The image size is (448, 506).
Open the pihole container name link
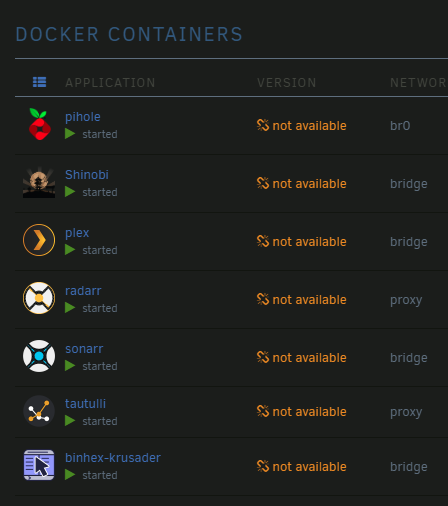[x=83, y=117]
